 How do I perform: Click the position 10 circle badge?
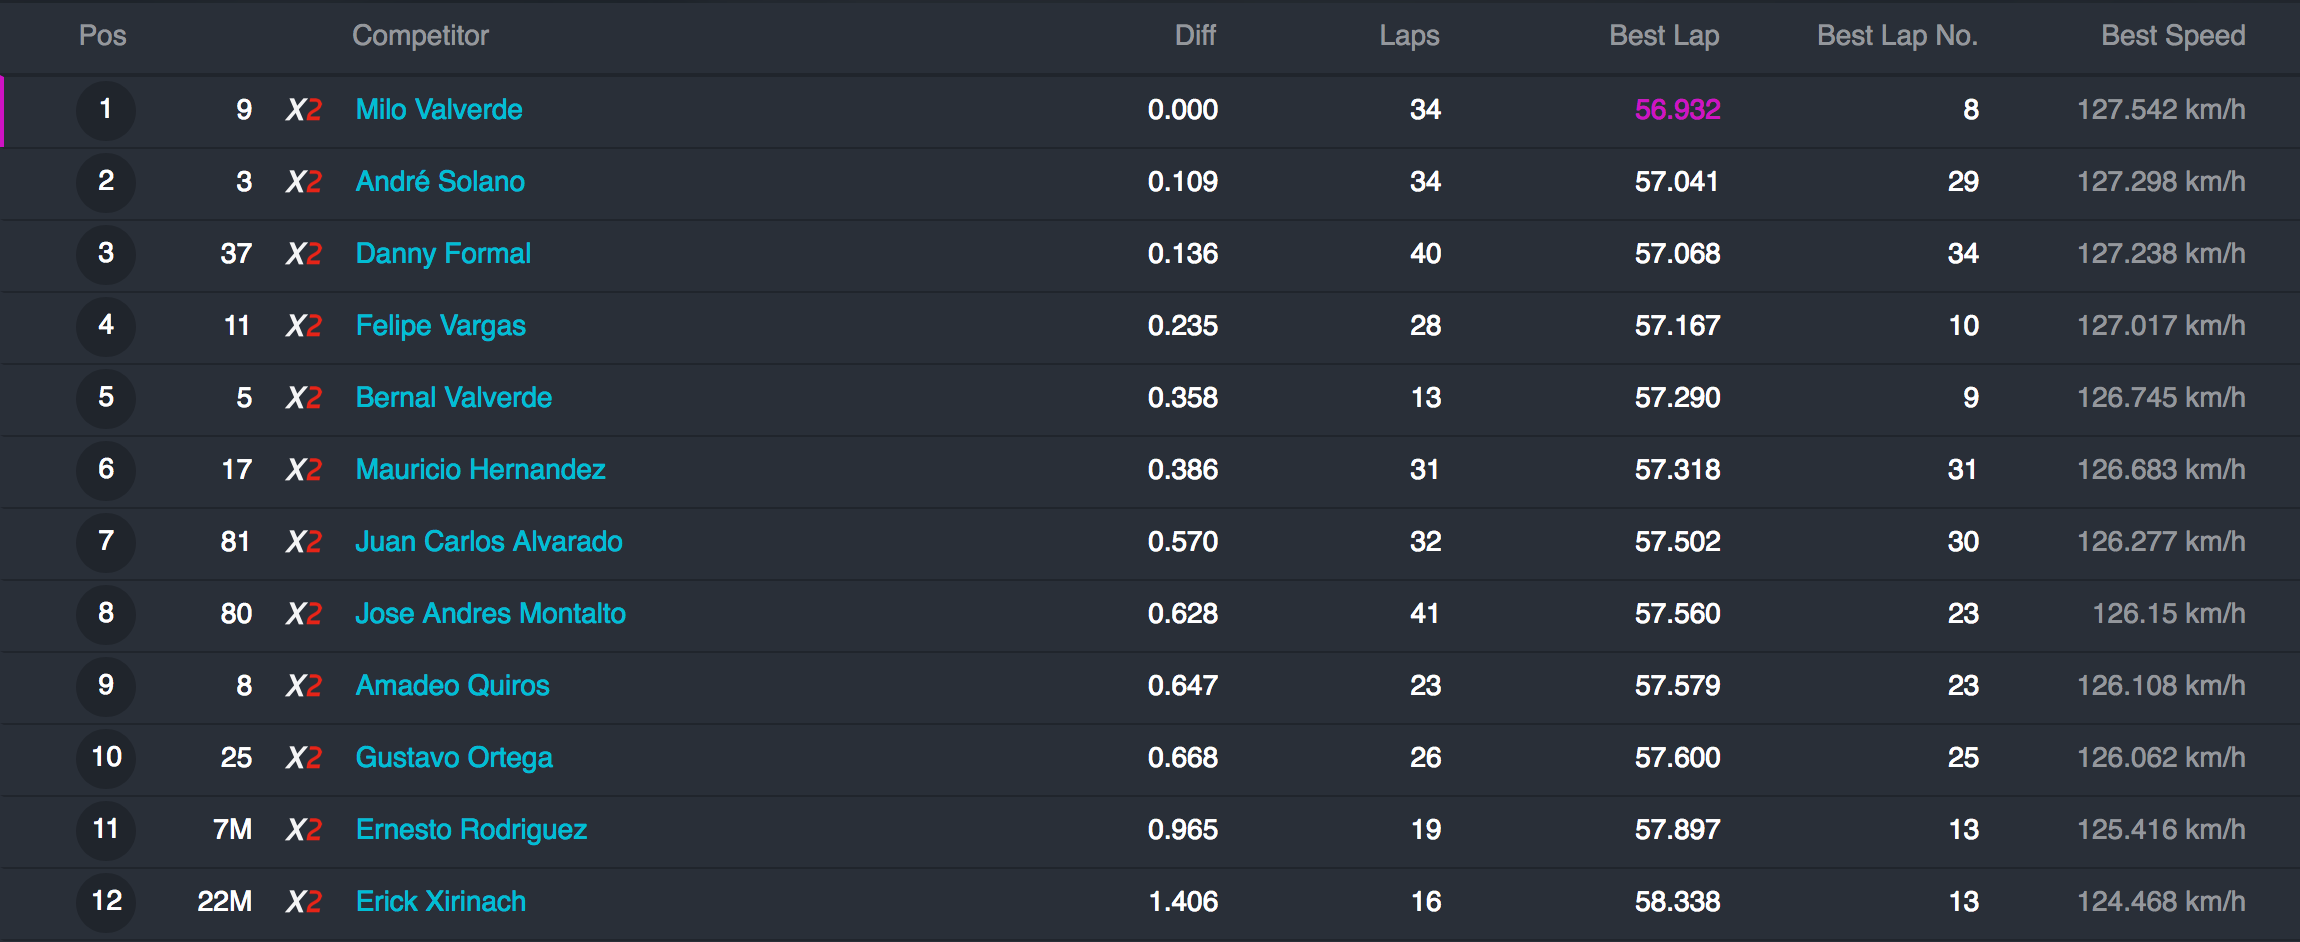click(x=106, y=758)
